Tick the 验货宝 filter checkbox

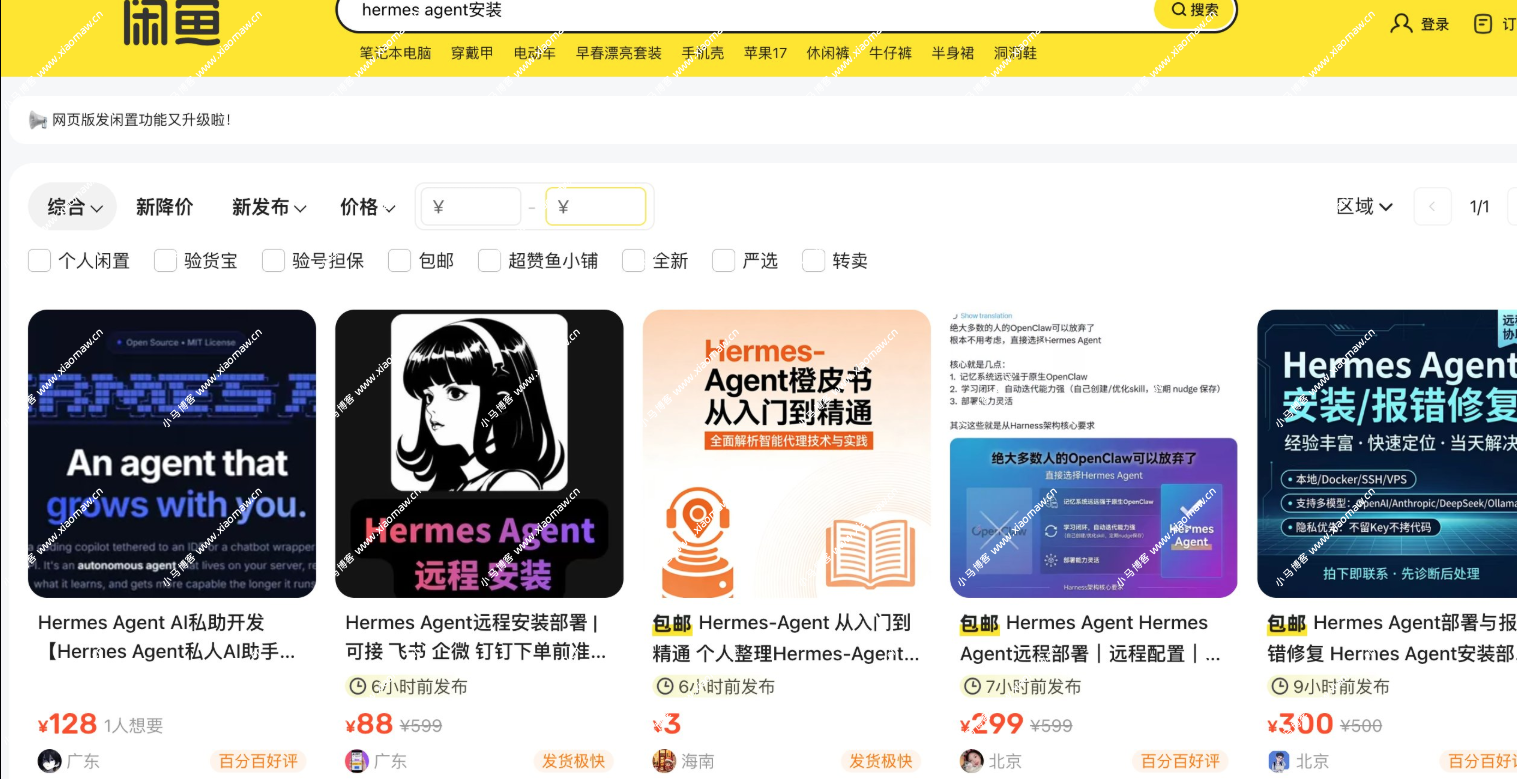[166, 261]
